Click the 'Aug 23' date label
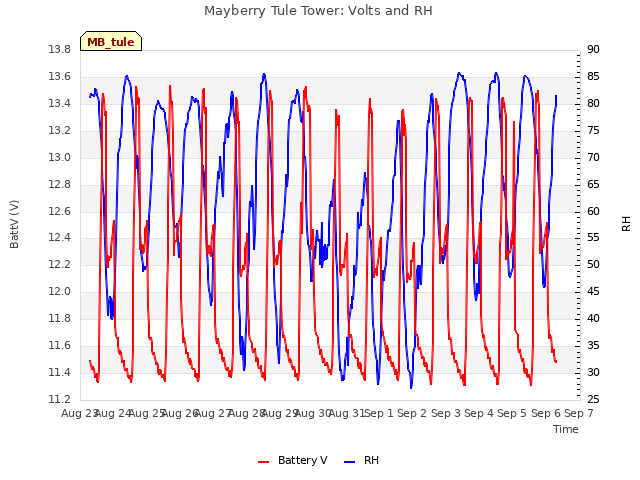The width and height of the screenshot is (640, 480). tap(80, 414)
